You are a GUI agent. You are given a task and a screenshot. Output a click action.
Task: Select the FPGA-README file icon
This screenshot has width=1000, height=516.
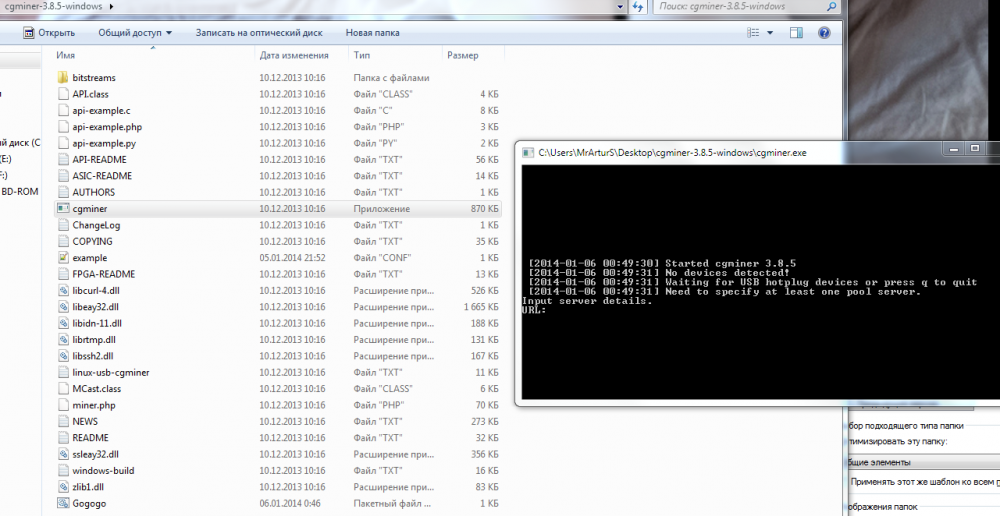coord(62,274)
